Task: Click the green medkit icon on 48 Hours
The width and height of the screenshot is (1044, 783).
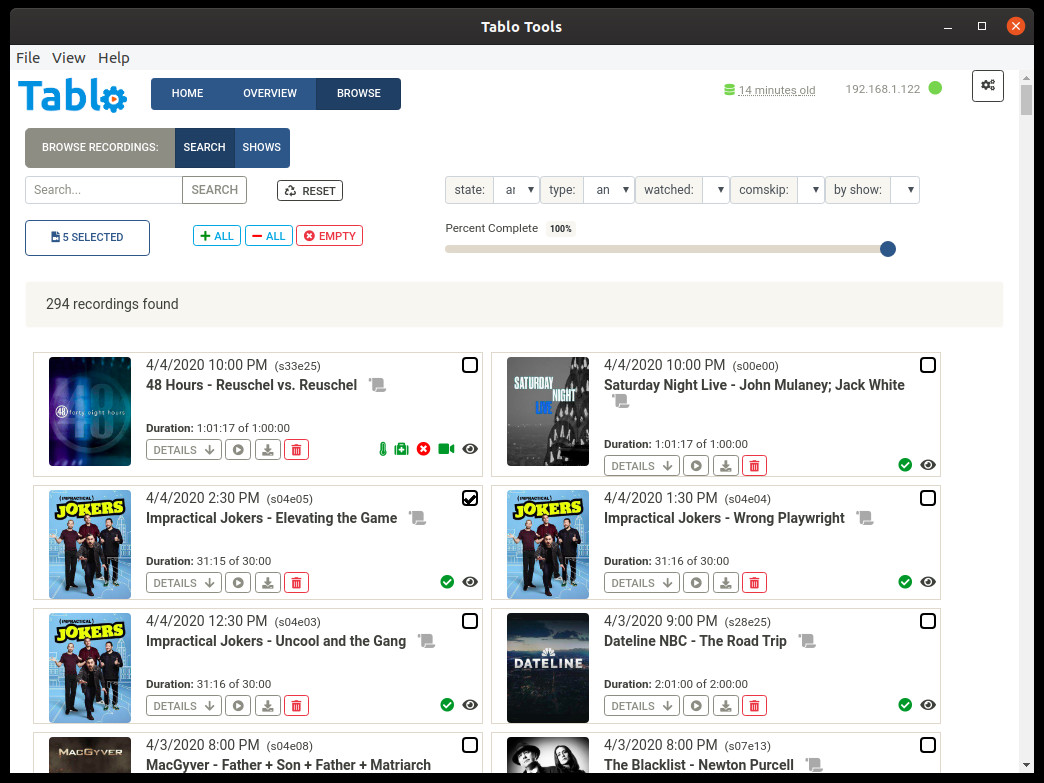Action: 401,449
